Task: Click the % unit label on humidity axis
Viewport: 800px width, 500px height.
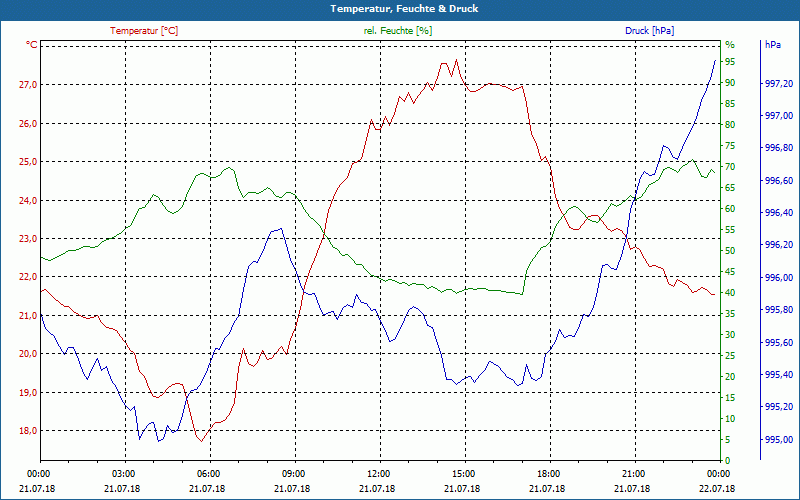Action: click(730, 45)
